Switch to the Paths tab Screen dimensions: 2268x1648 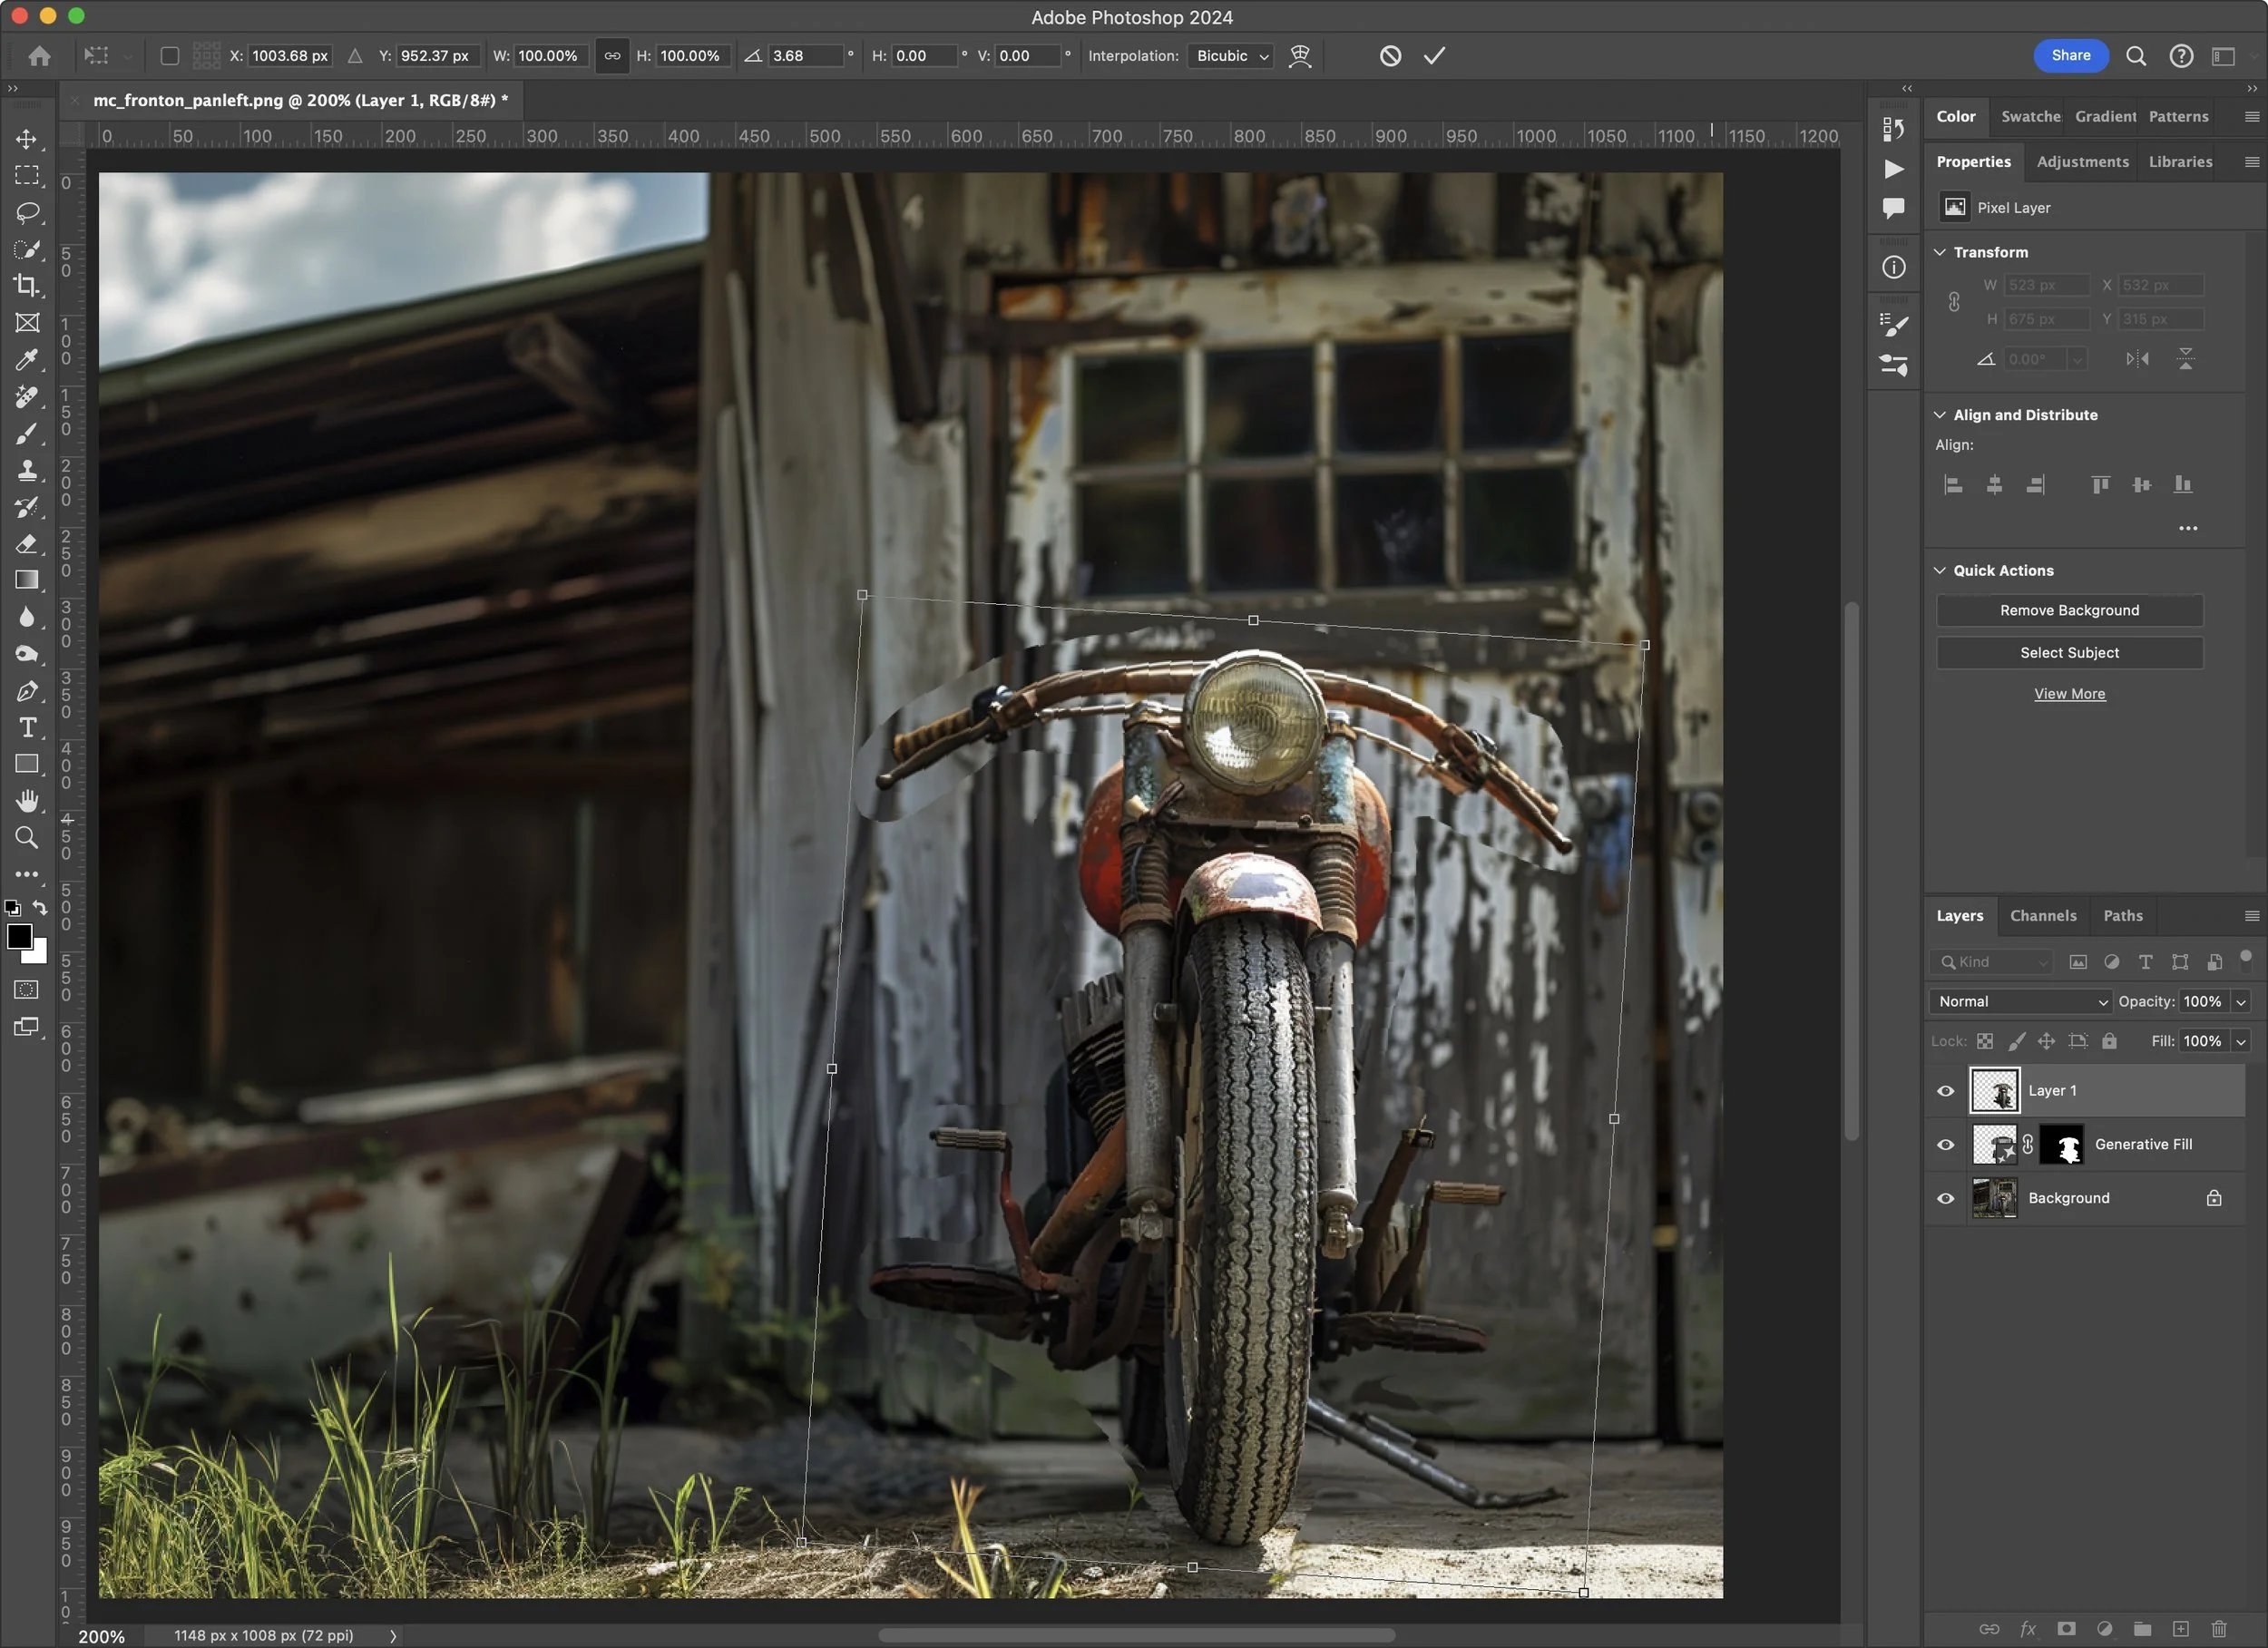pos(2122,916)
